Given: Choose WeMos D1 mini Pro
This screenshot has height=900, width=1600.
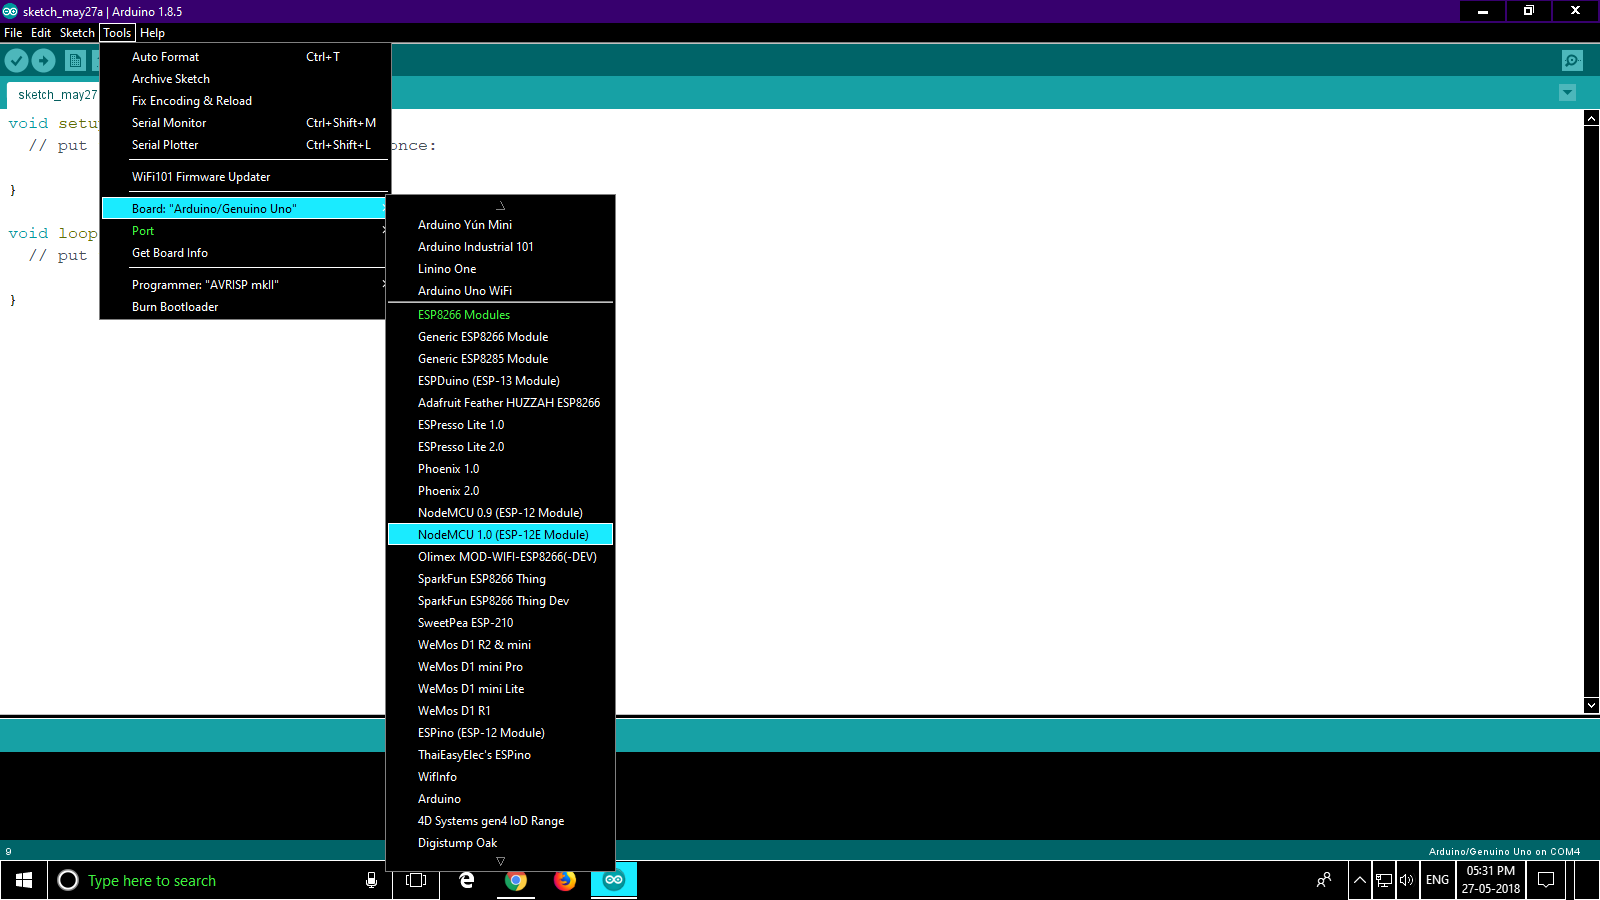Looking at the screenshot, I should click(x=500, y=667).
